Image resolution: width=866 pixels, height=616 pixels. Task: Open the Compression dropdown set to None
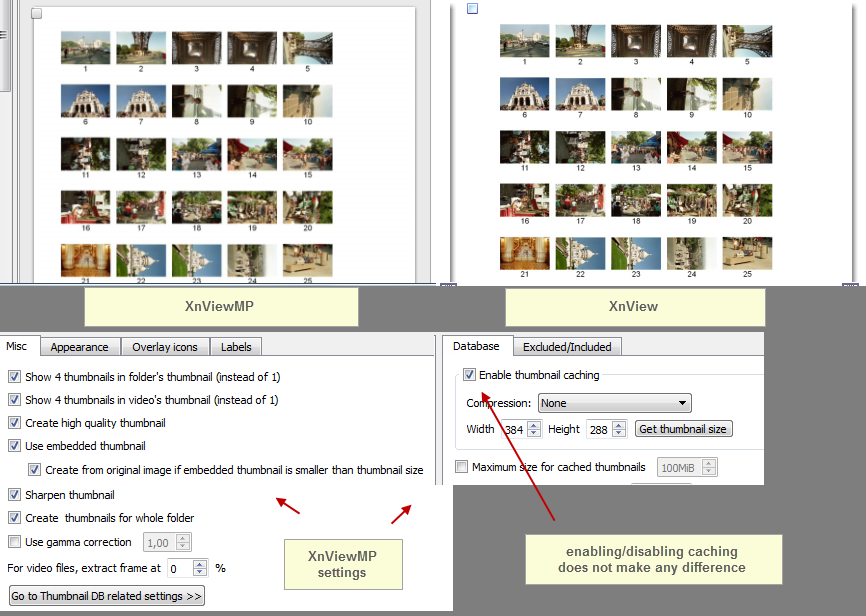point(615,403)
